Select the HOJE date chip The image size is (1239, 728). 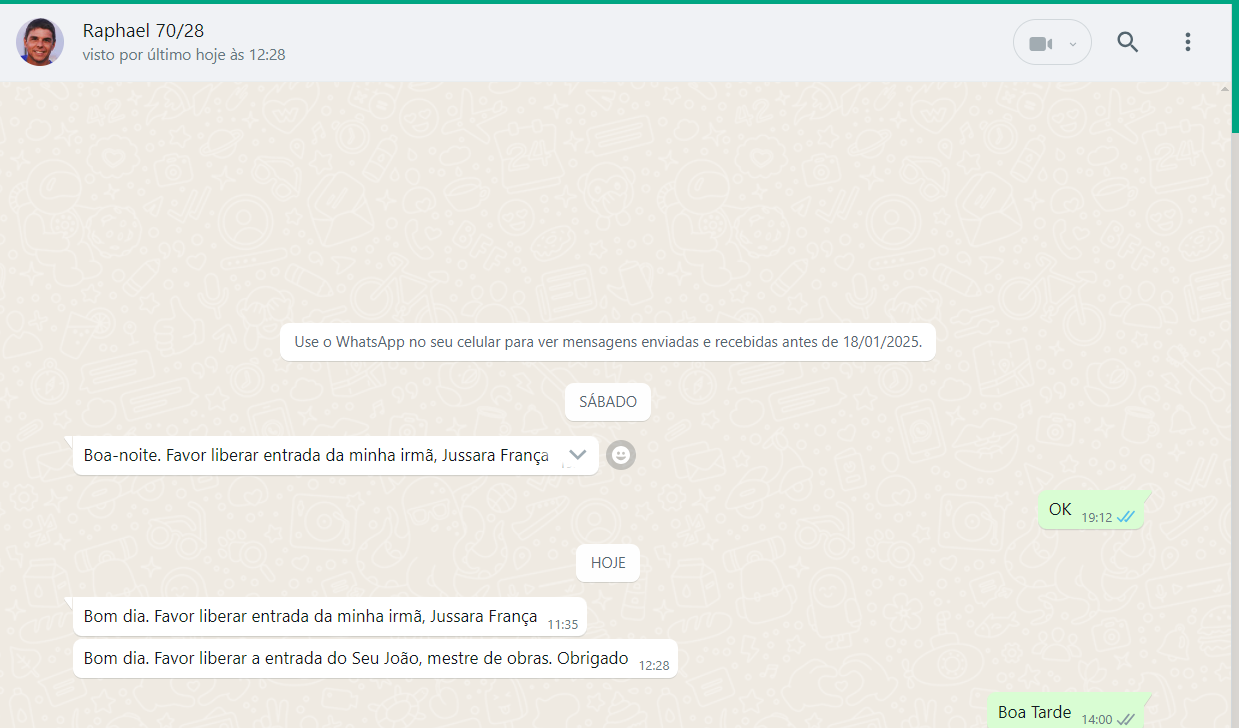pyautogui.click(x=608, y=563)
